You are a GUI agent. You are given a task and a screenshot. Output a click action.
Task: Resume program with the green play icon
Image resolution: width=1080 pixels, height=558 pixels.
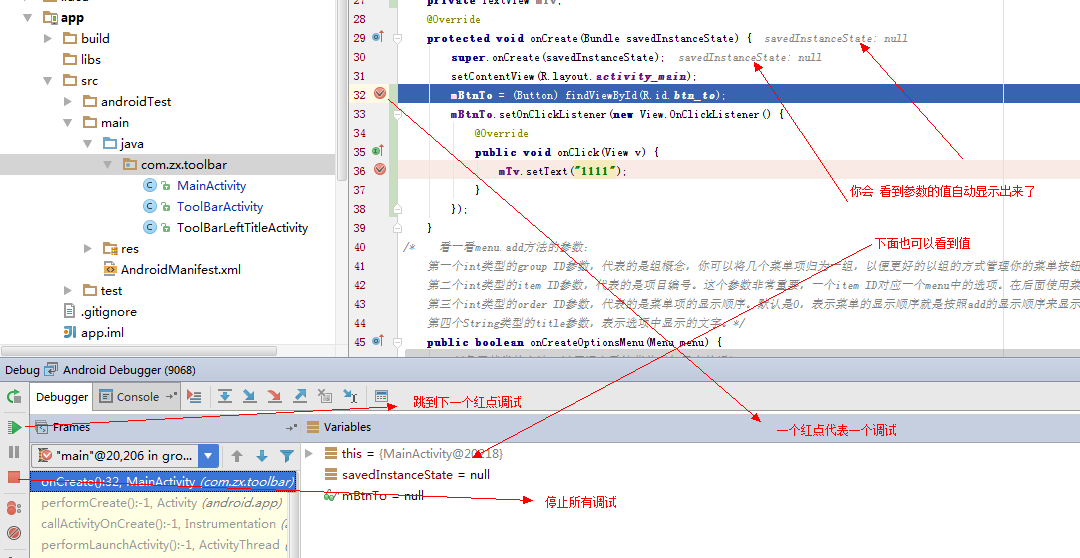pos(14,427)
